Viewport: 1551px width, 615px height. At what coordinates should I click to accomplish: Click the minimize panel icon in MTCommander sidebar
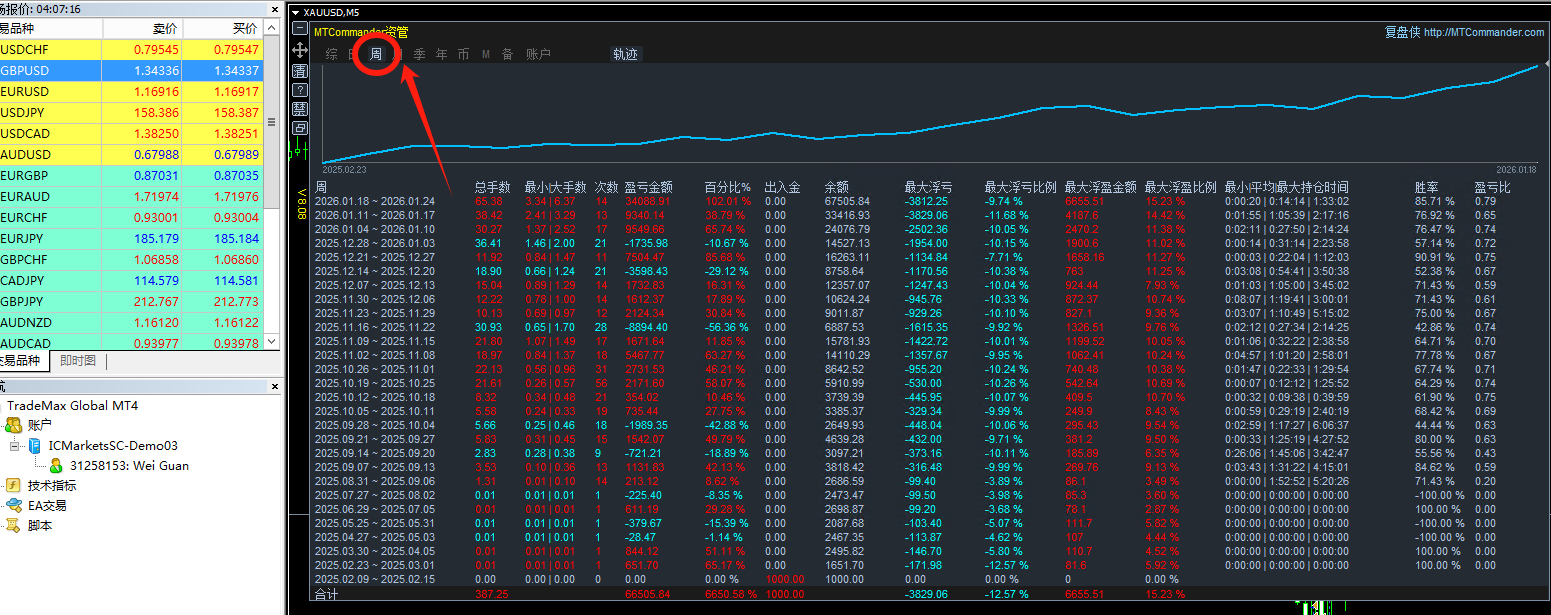pyautogui.click(x=300, y=29)
